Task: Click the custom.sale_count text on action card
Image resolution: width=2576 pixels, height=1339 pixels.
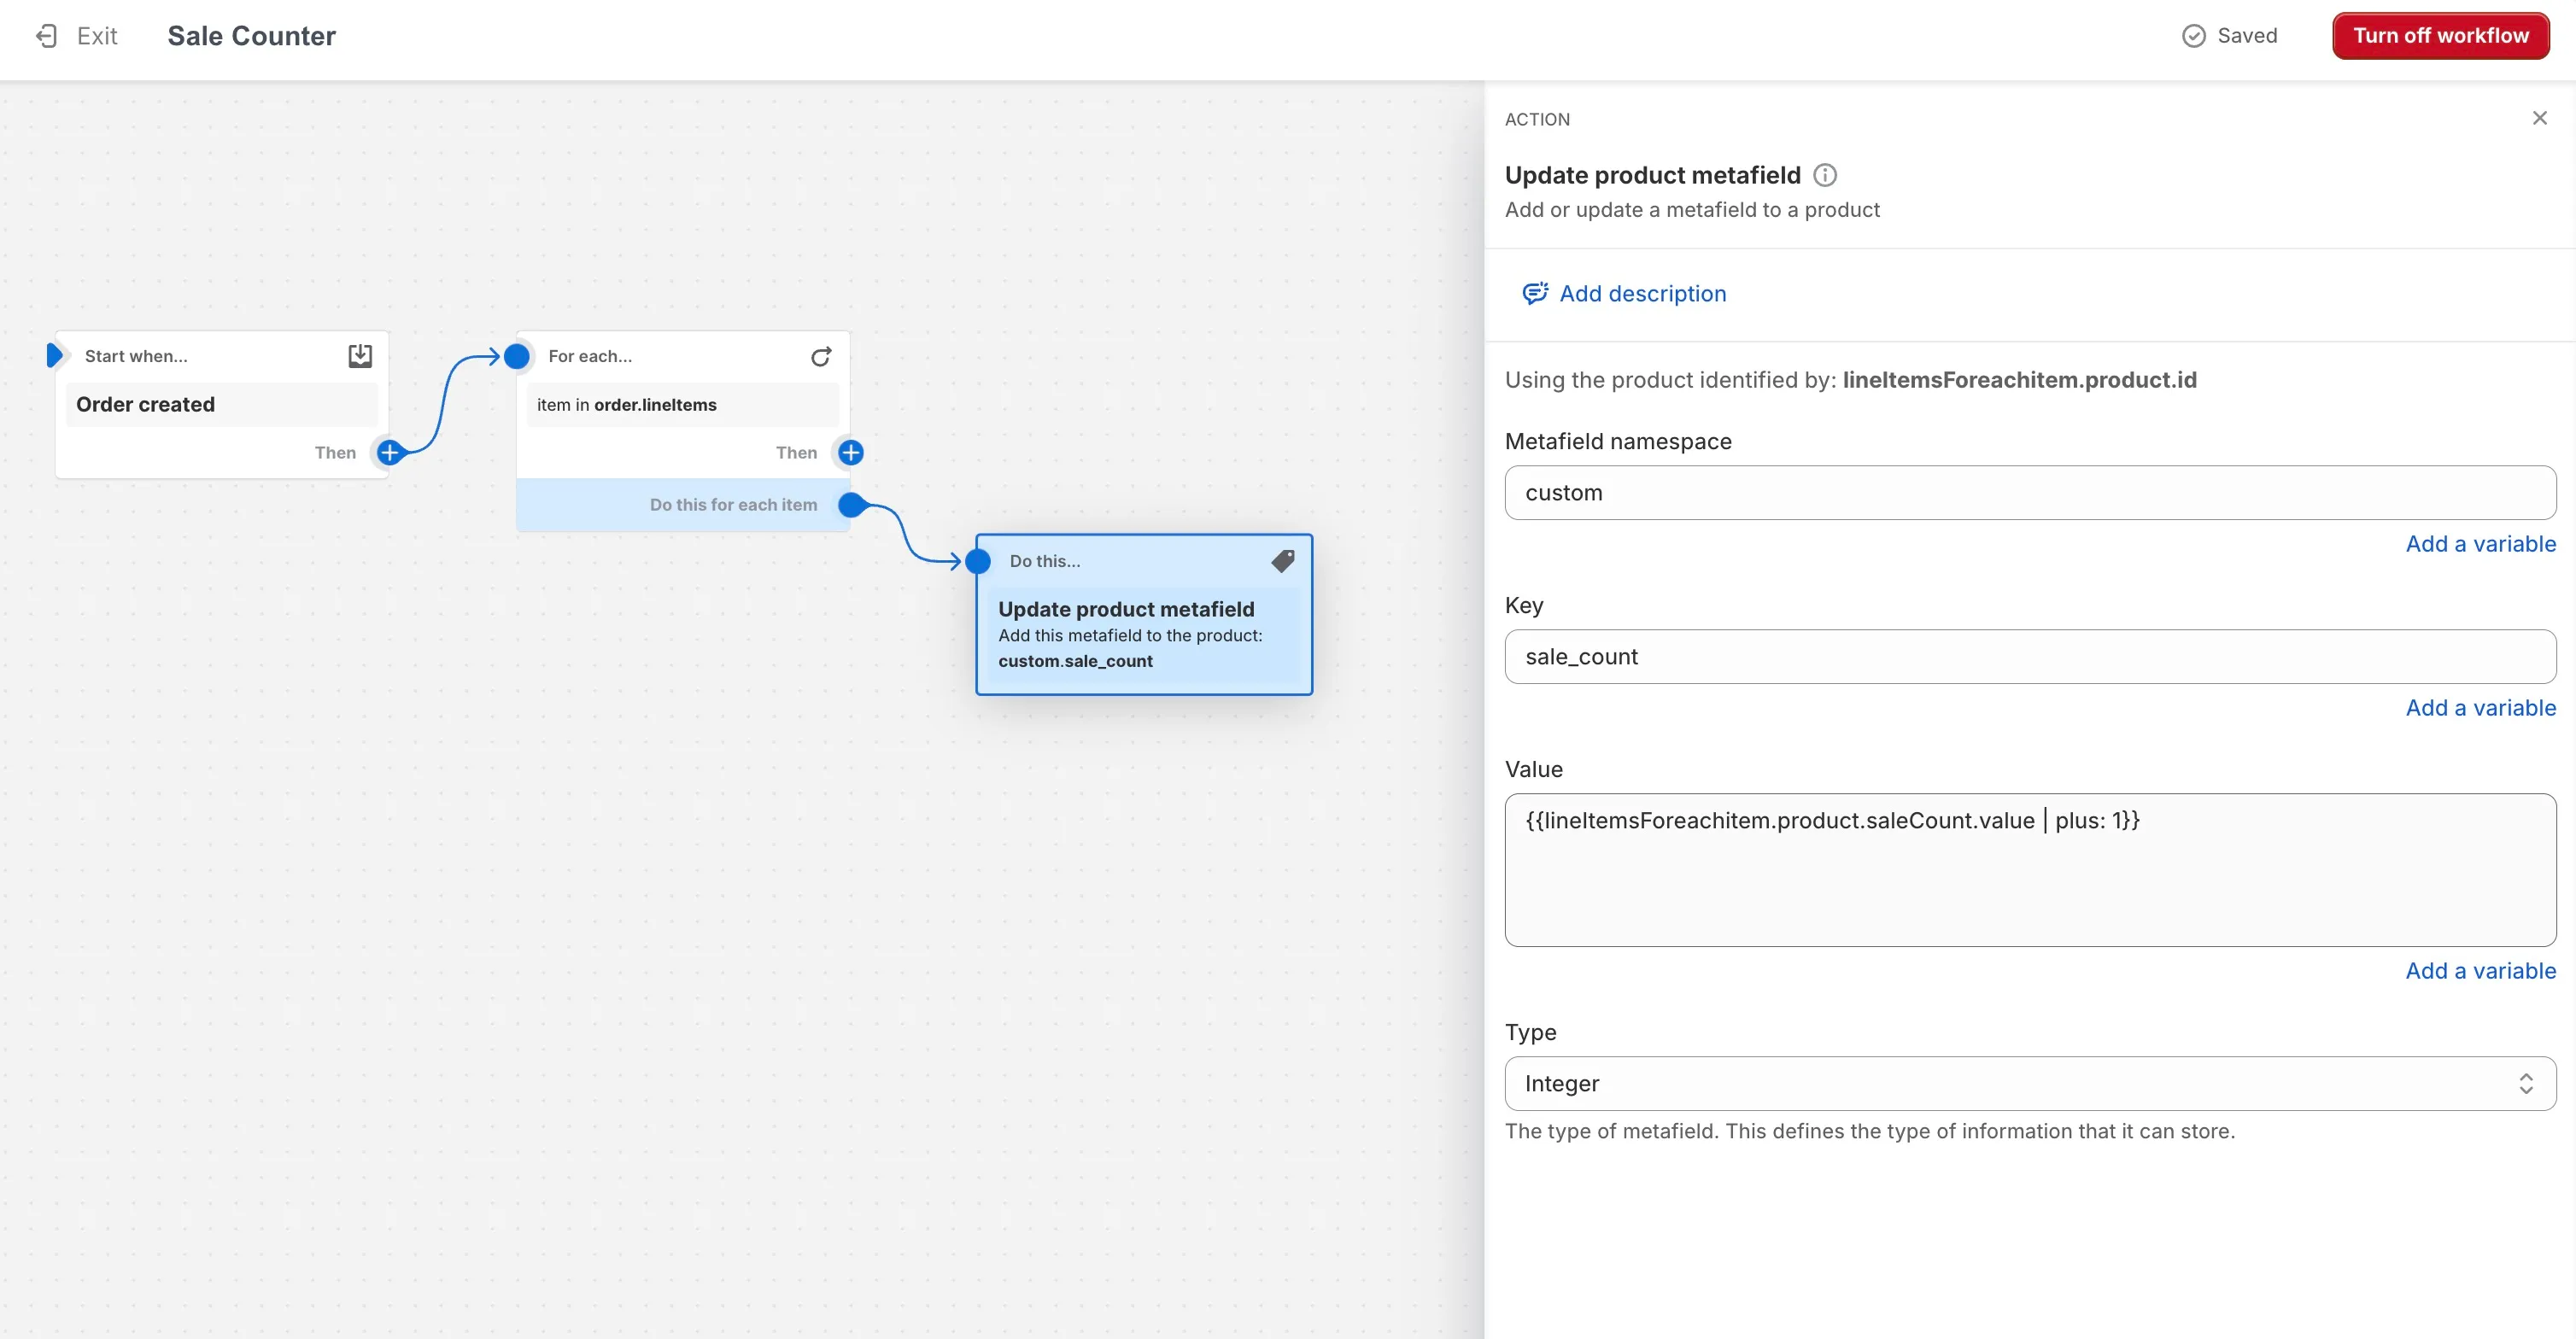Action: coord(1075,661)
